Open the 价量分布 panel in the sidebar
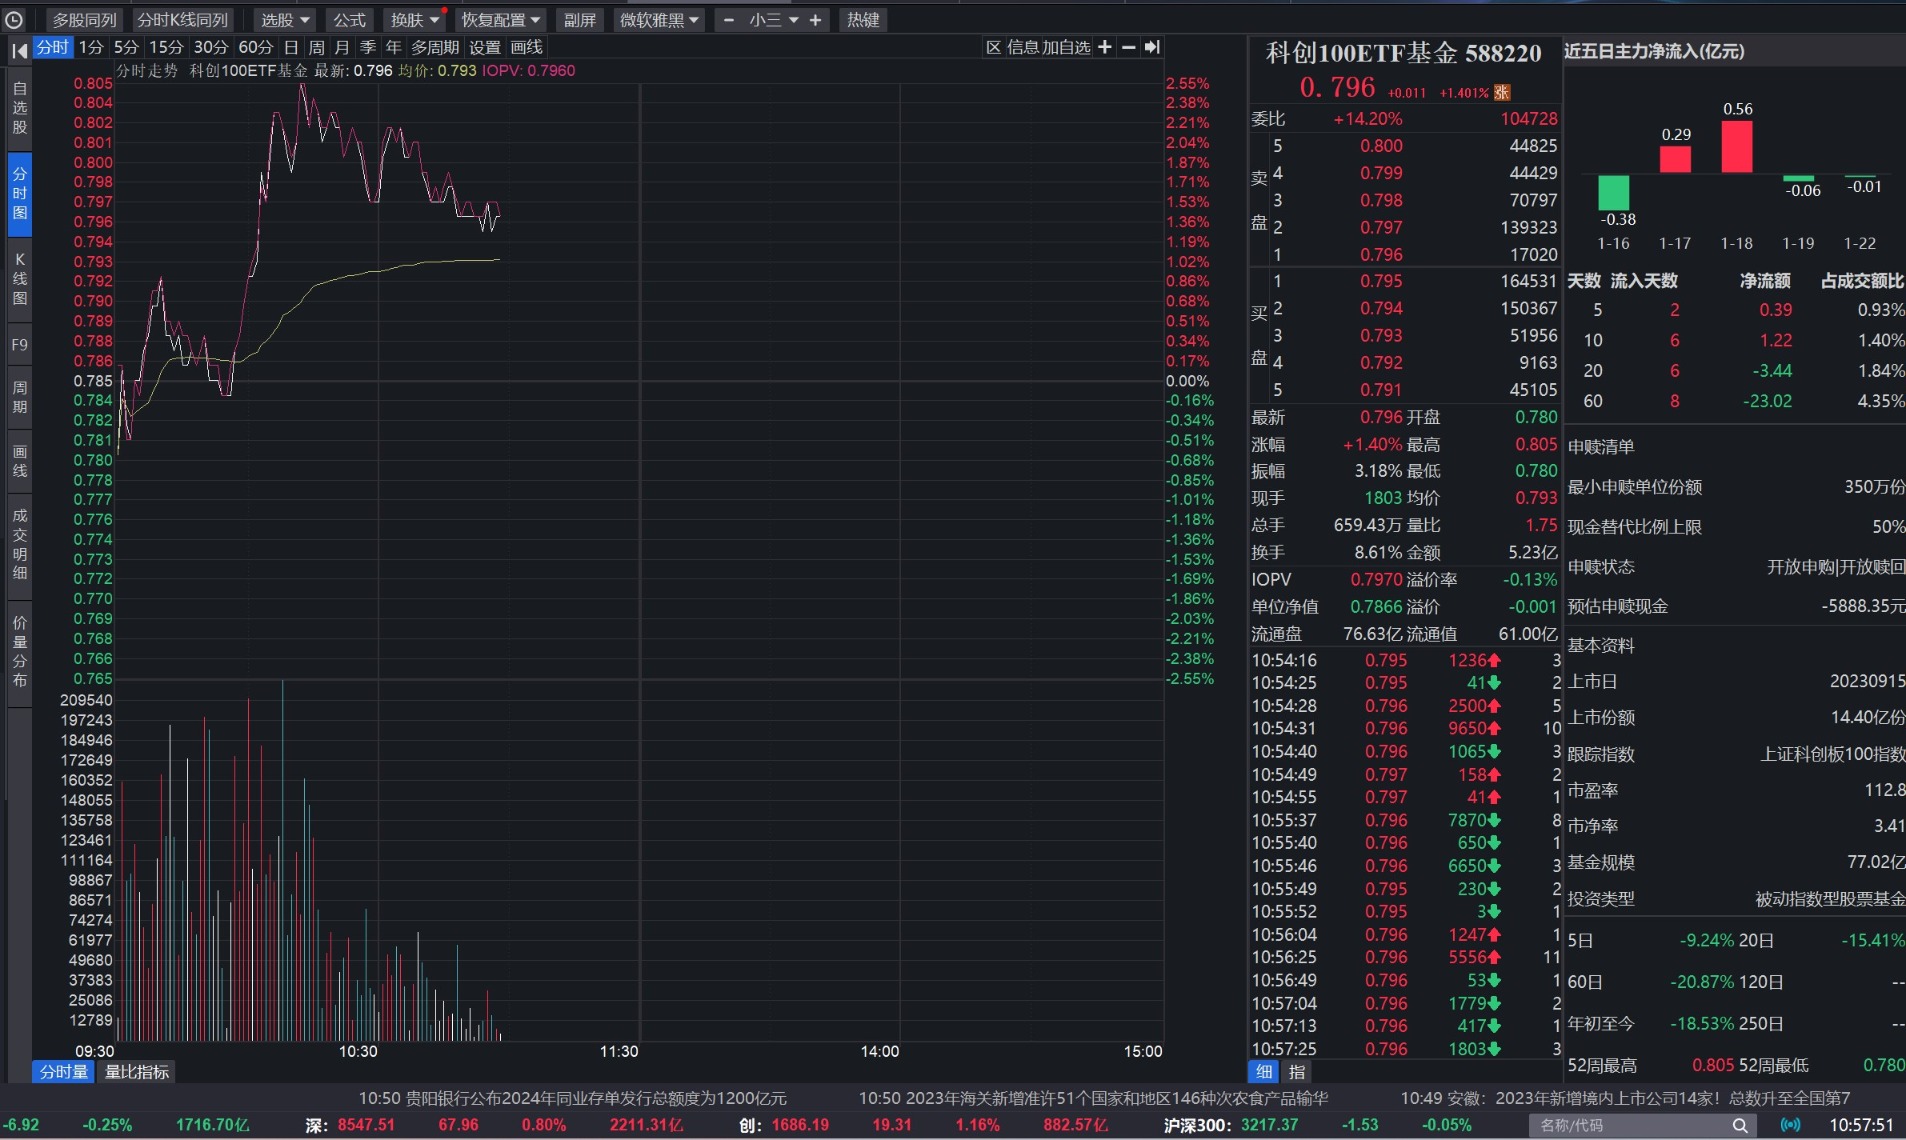The width and height of the screenshot is (1906, 1140). (17, 650)
